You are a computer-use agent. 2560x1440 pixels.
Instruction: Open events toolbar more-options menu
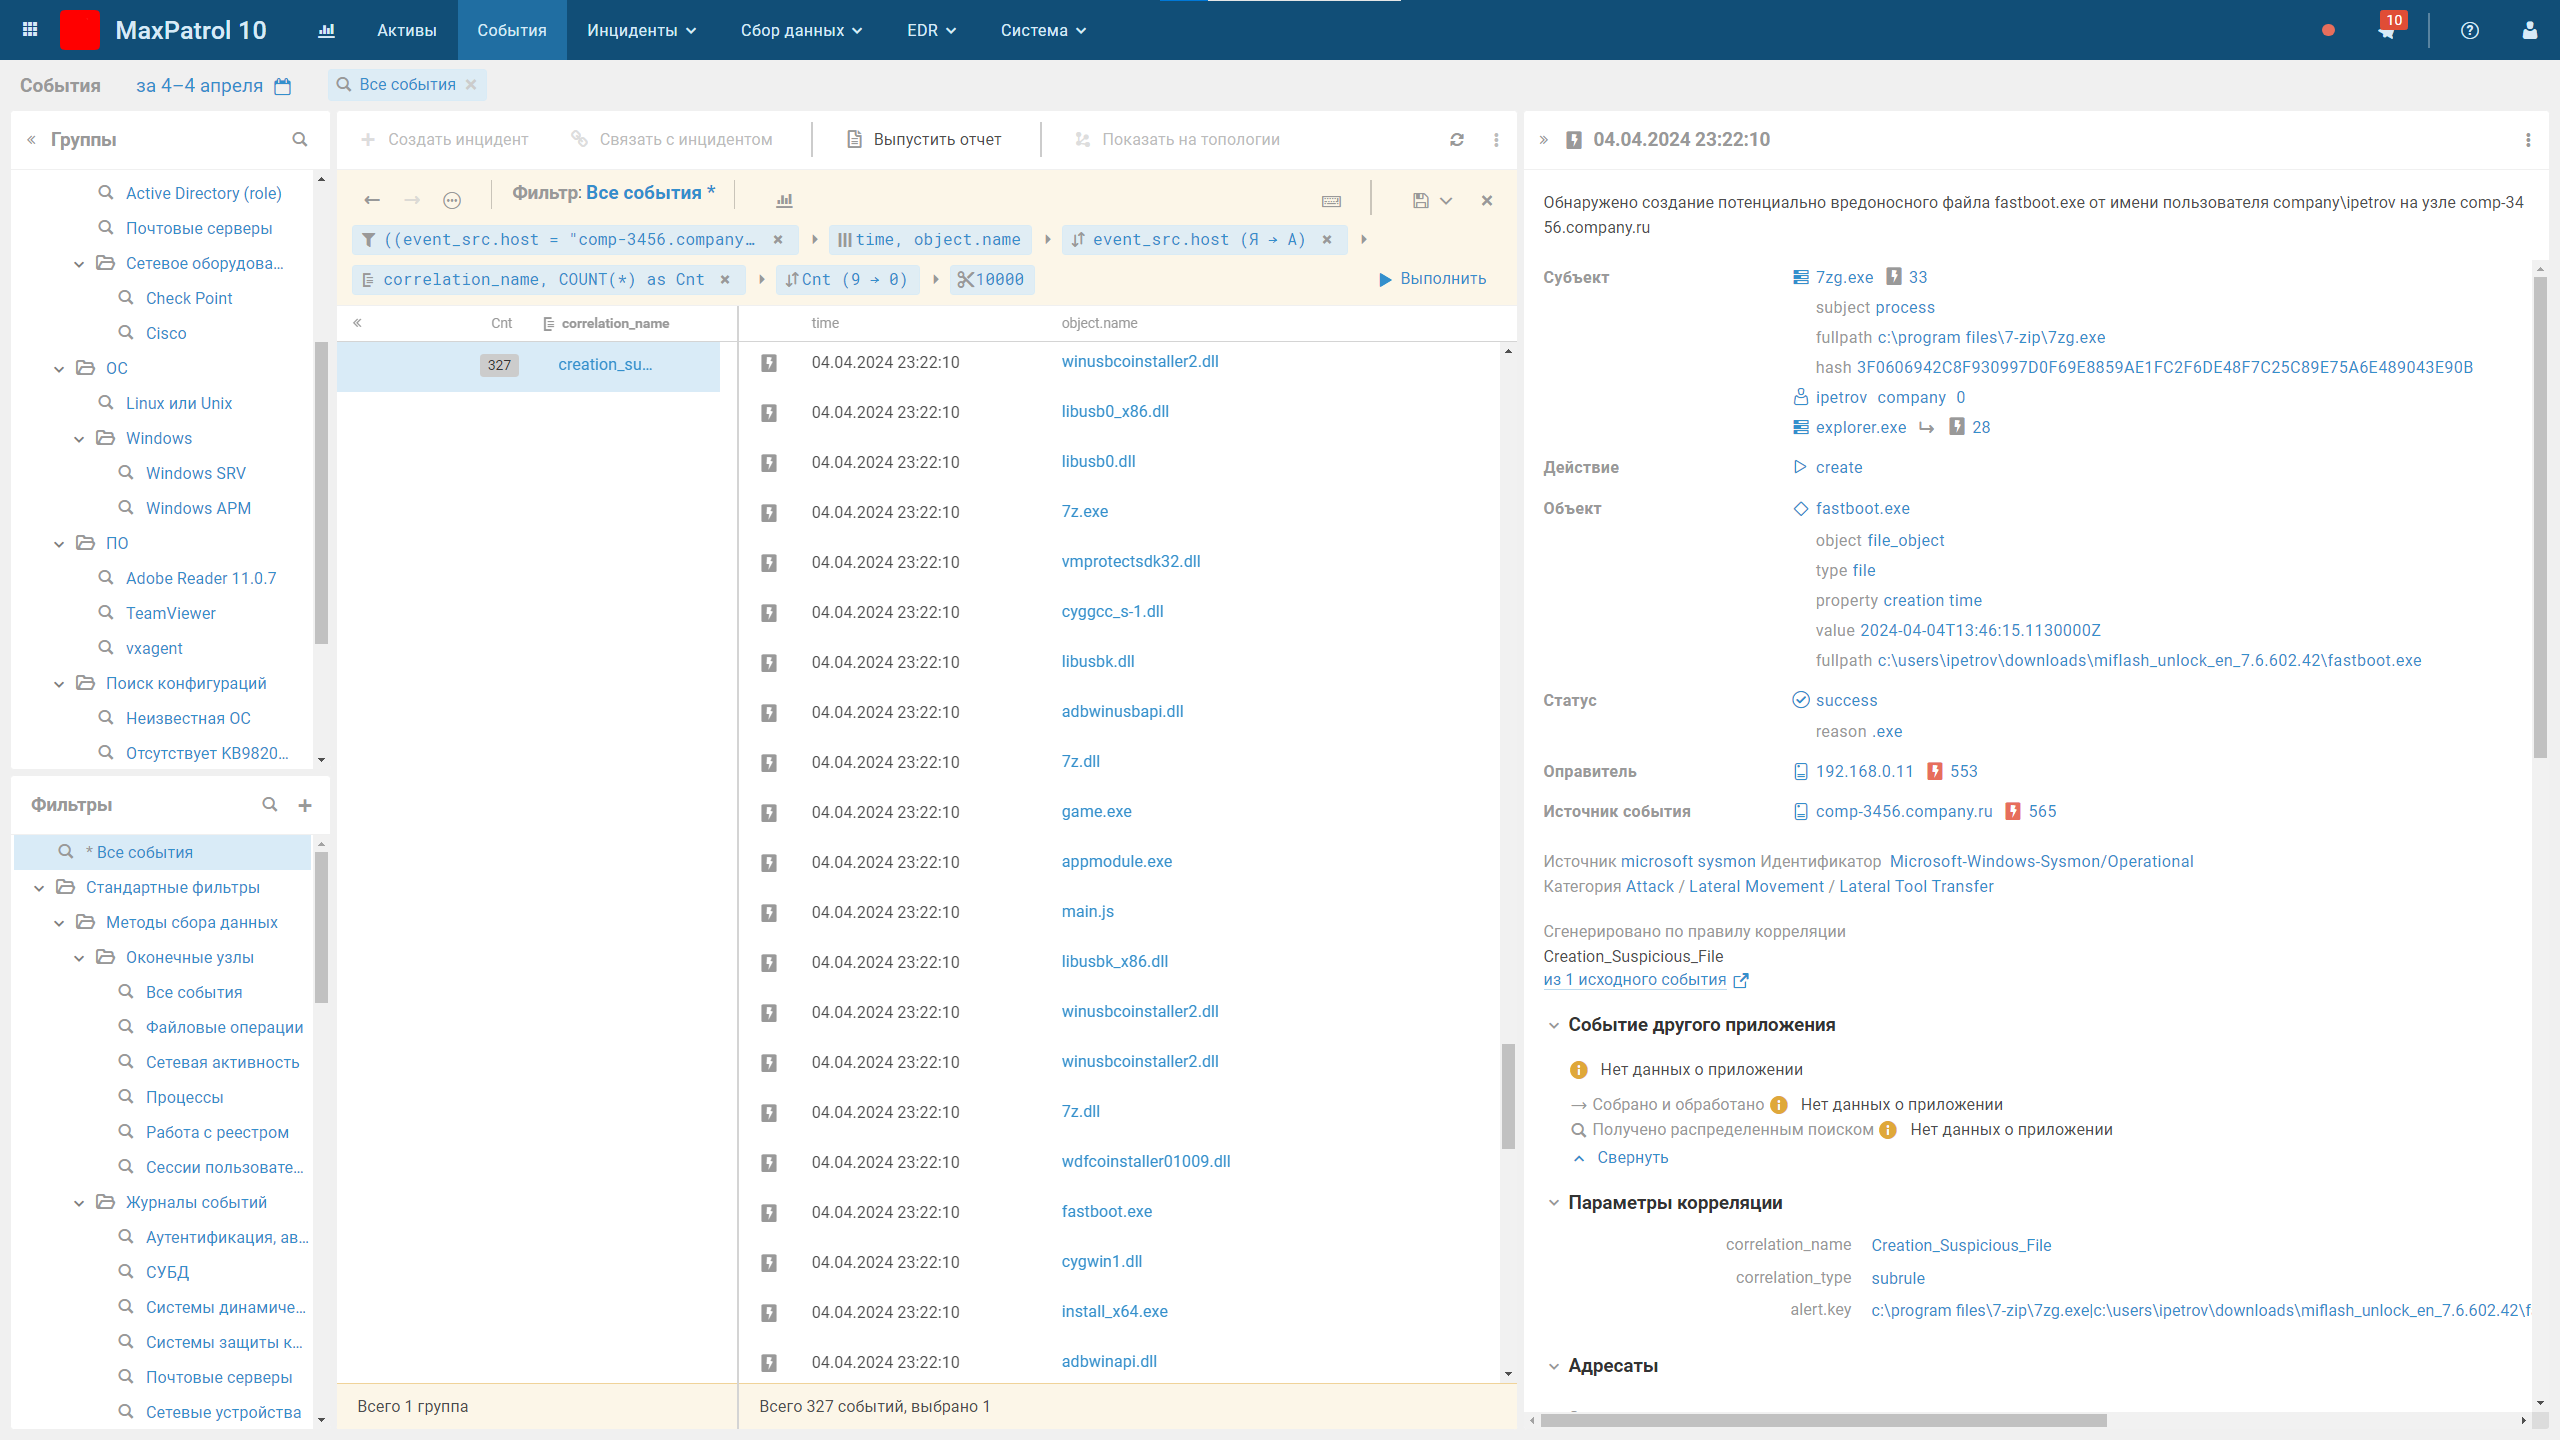tap(1496, 140)
